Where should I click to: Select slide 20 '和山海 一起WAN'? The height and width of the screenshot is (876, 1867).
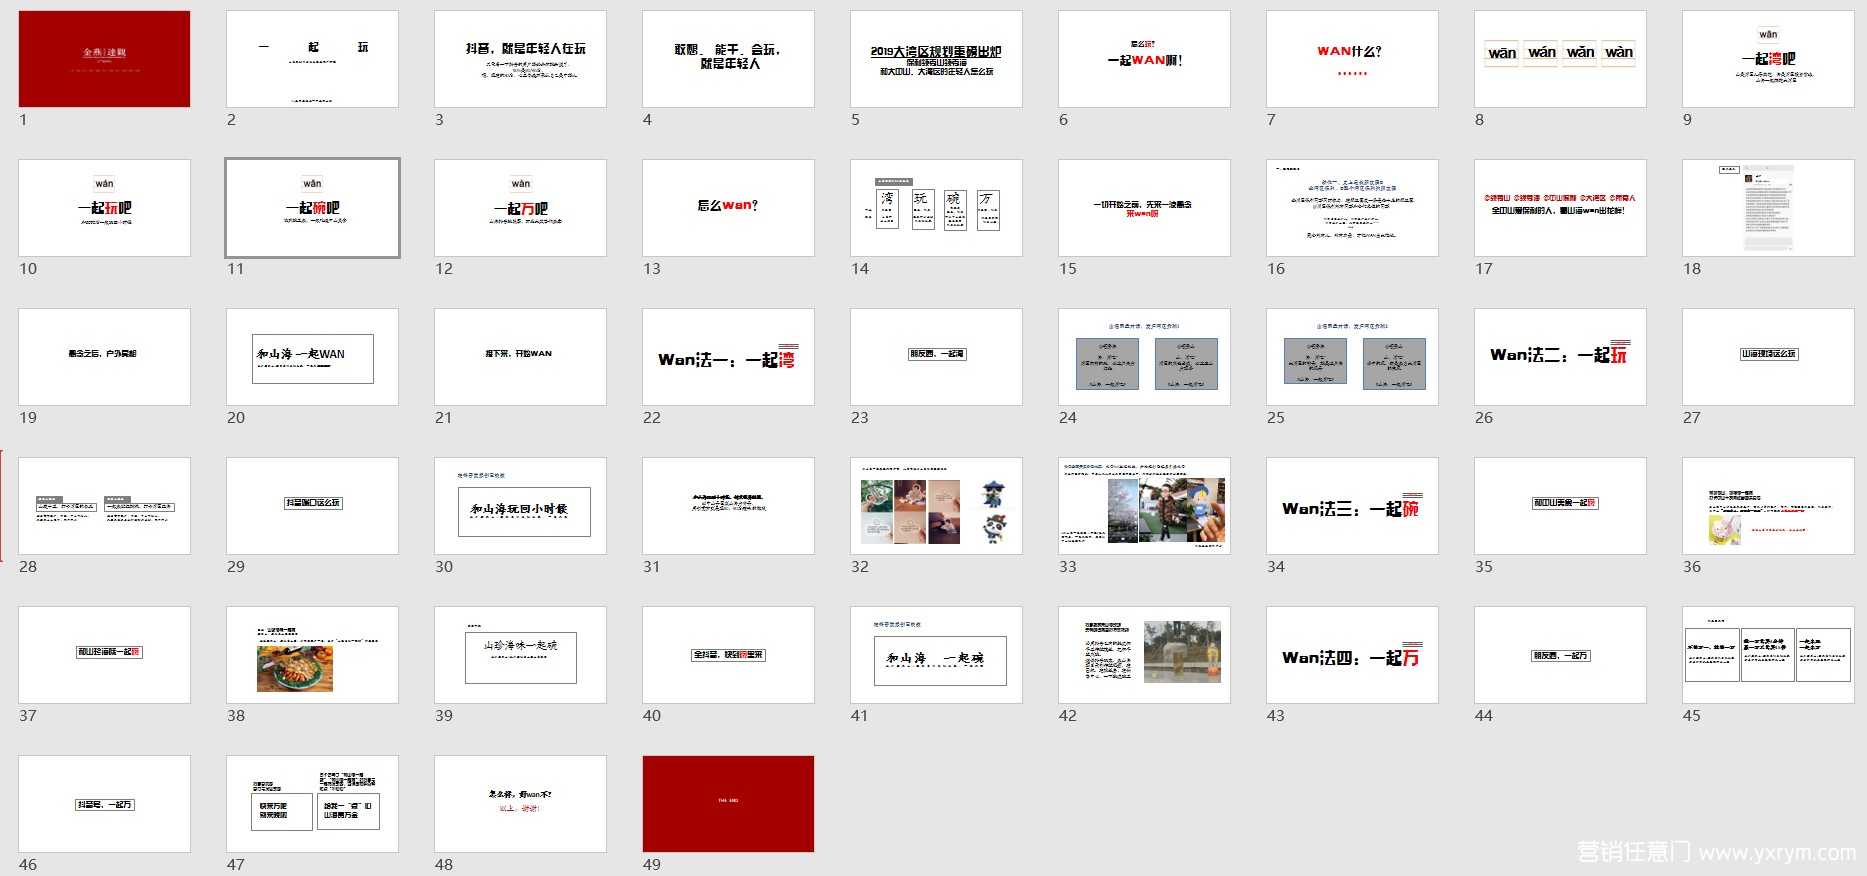tap(312, 357)
